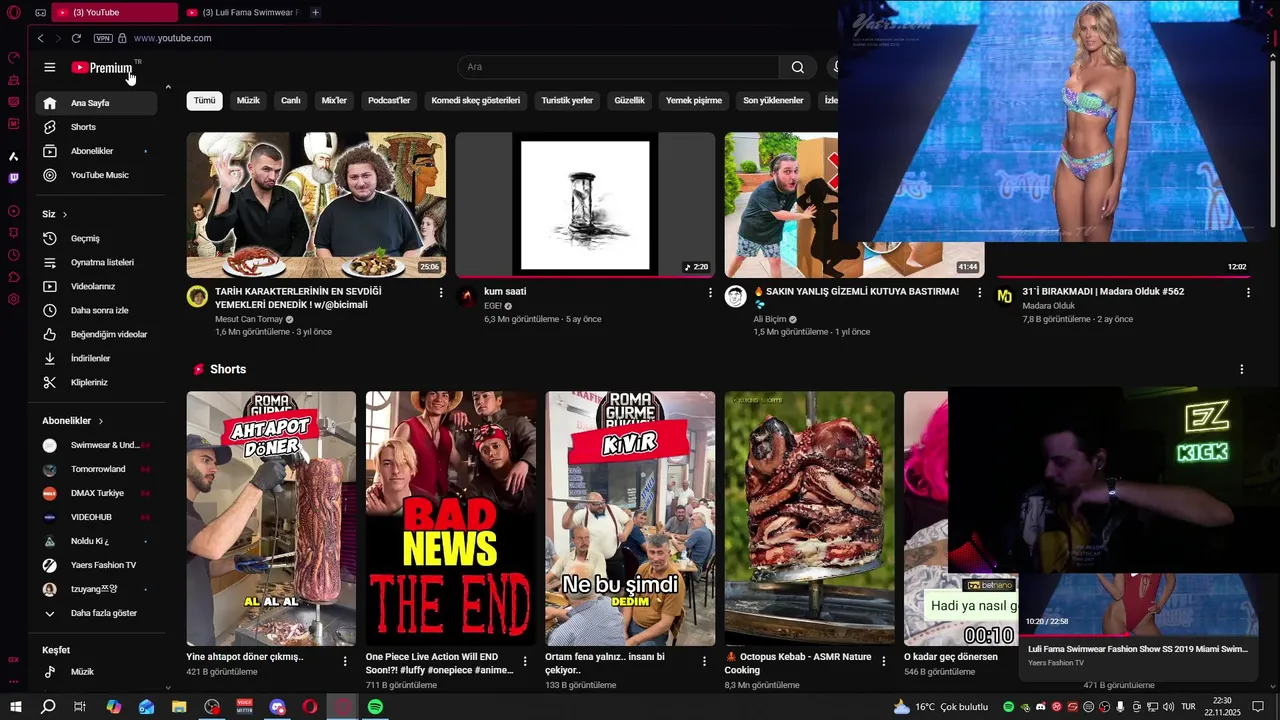1280x720 pixels.
Task: Open Yaers Fashion TV subscription channel
Action: point(97,565)
